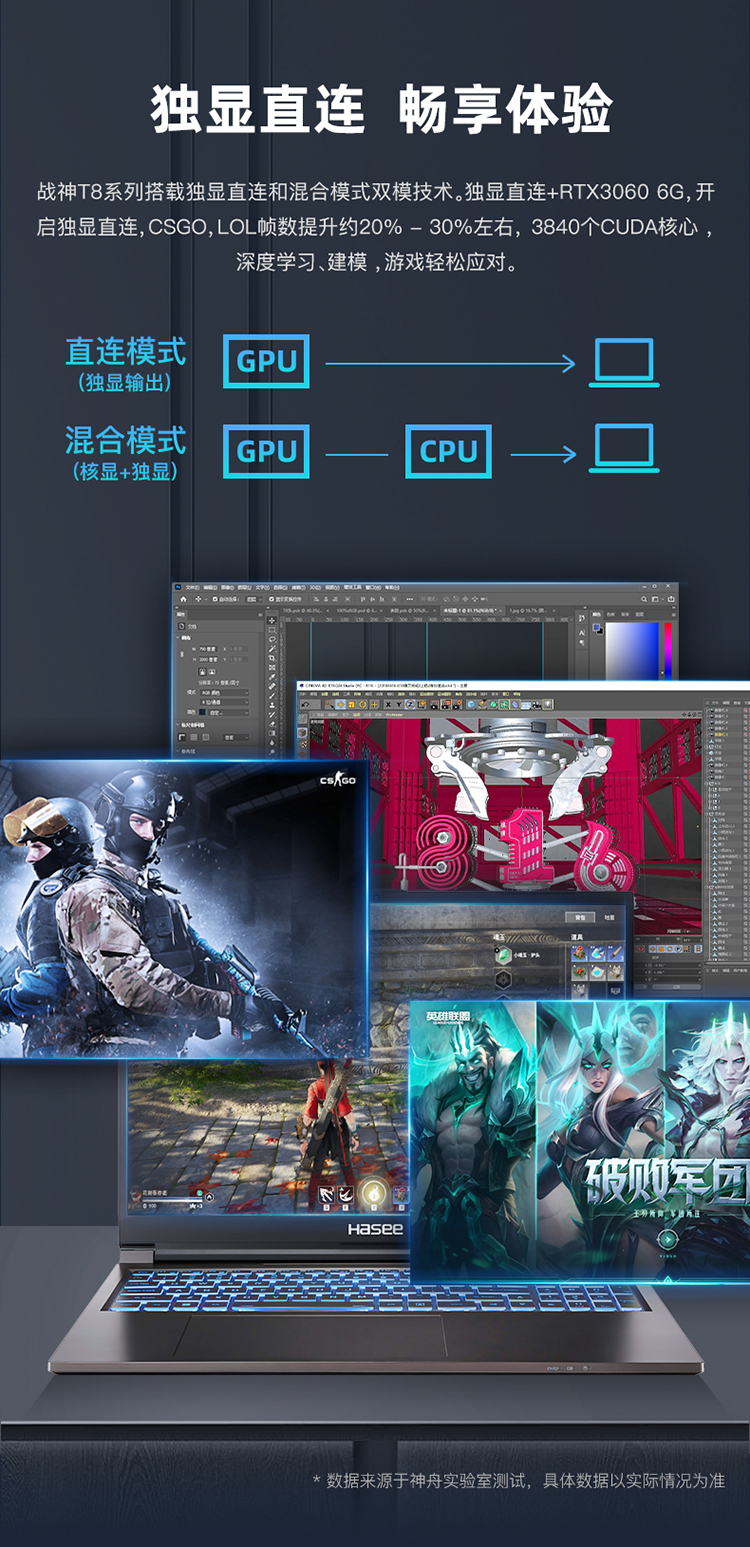750x1547 pixels.
Task: Pick a color in Photoshop color field
Action: tap(632, 651)
